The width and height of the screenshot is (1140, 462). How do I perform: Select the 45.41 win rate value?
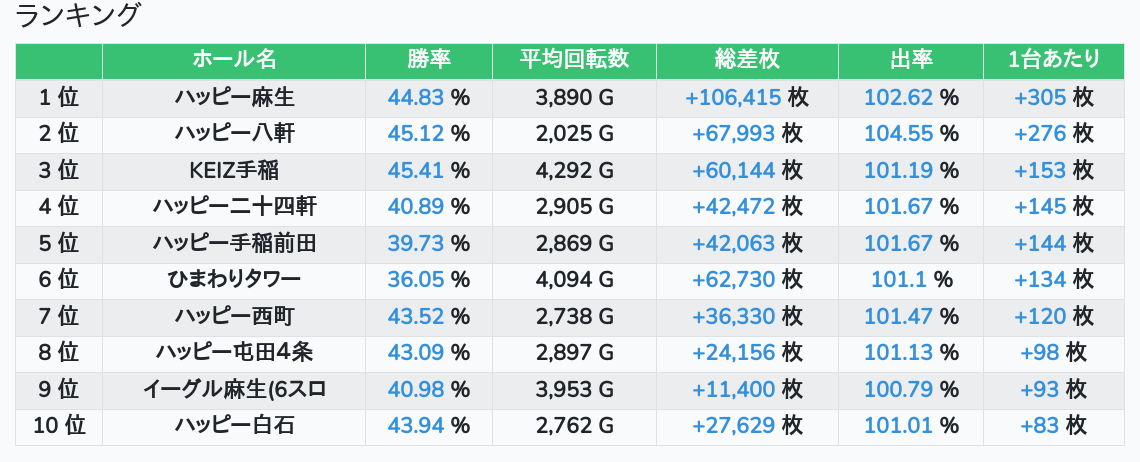[416, 170]
